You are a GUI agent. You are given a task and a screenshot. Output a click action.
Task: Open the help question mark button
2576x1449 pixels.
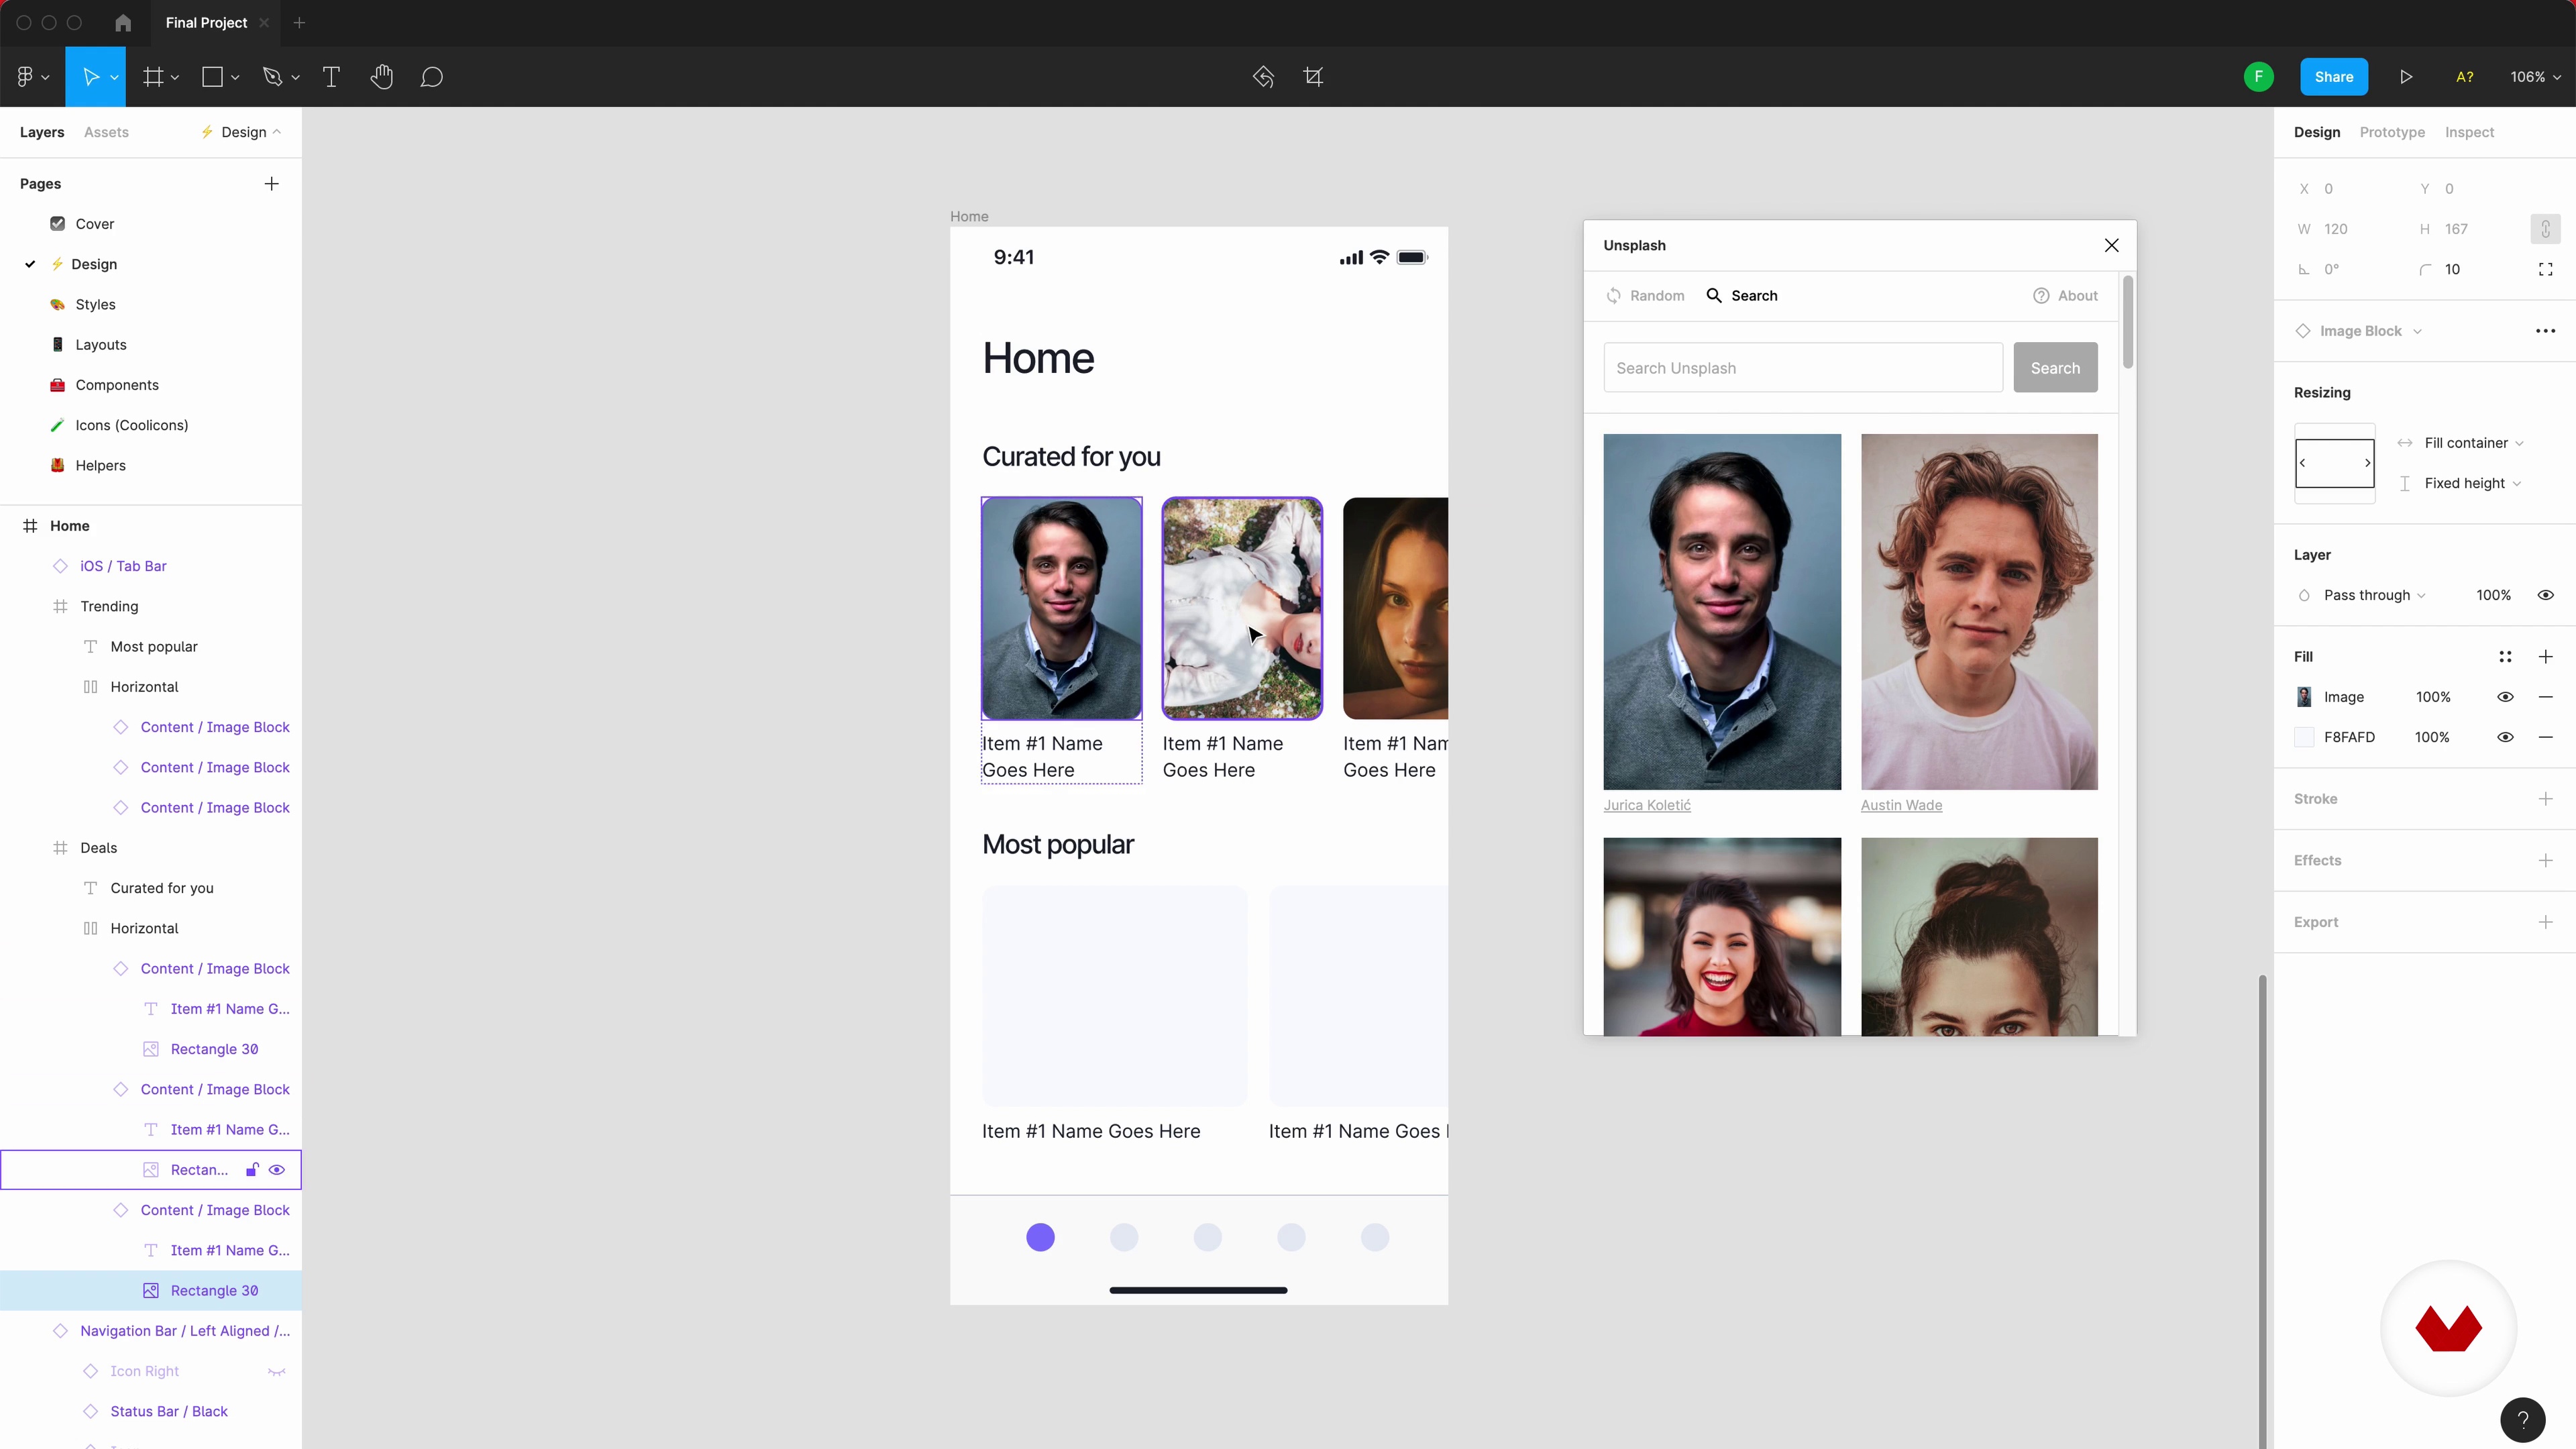pos(2522,1419)
